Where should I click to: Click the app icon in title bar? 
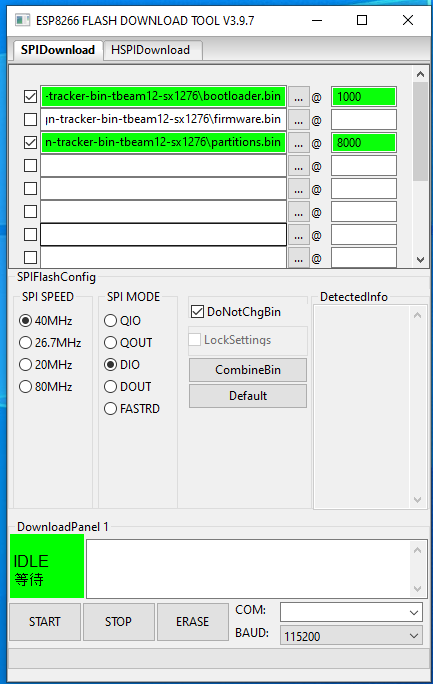[x=22, y=20]
